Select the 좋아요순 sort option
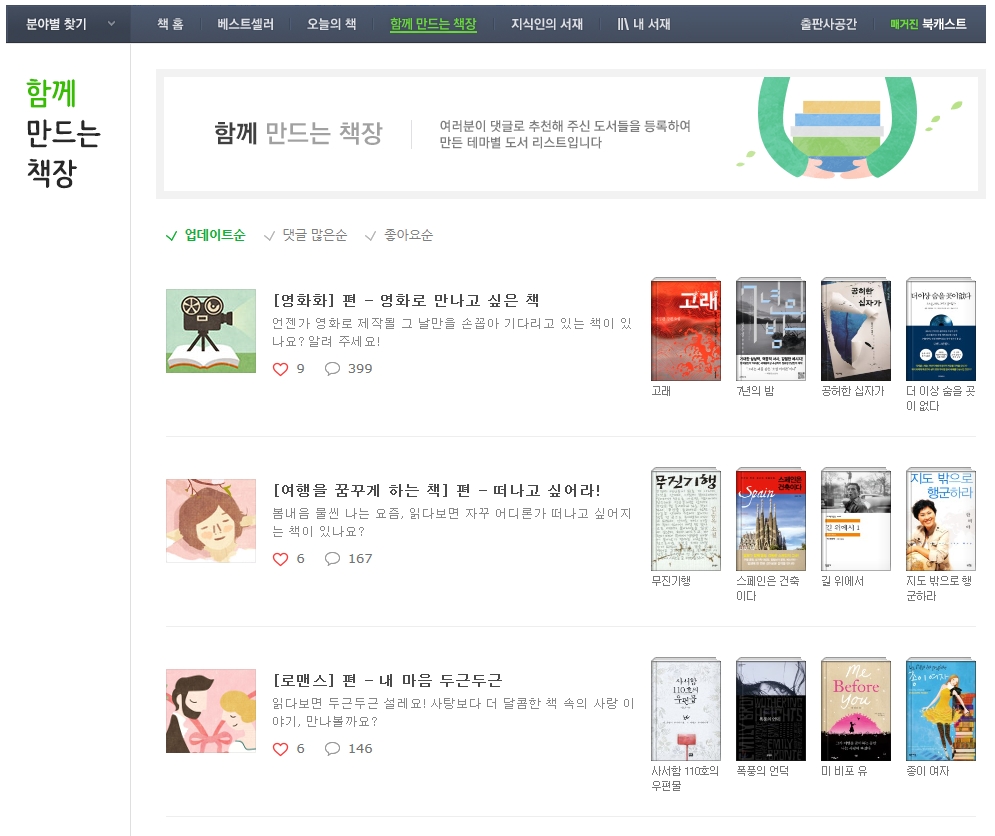The image size is (995, 836). click(399, 236)
